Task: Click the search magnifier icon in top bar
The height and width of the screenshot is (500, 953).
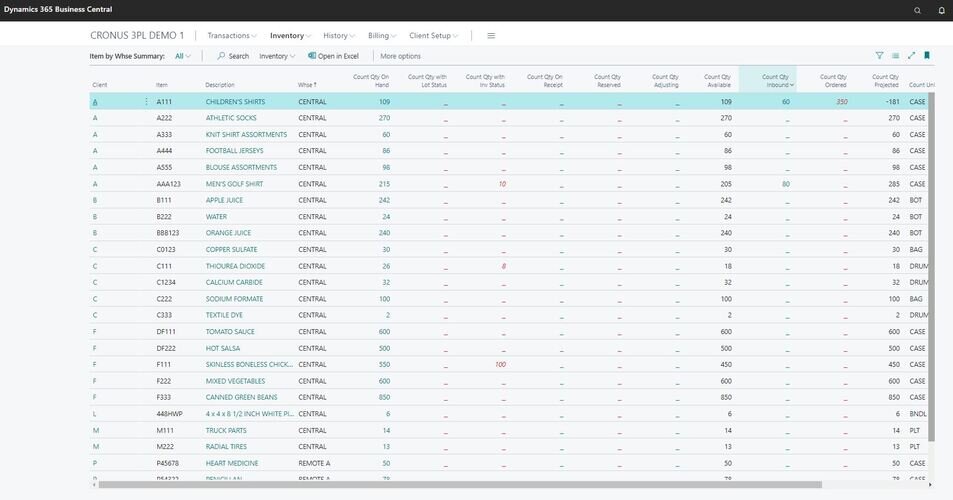Action: click(918, 10)
